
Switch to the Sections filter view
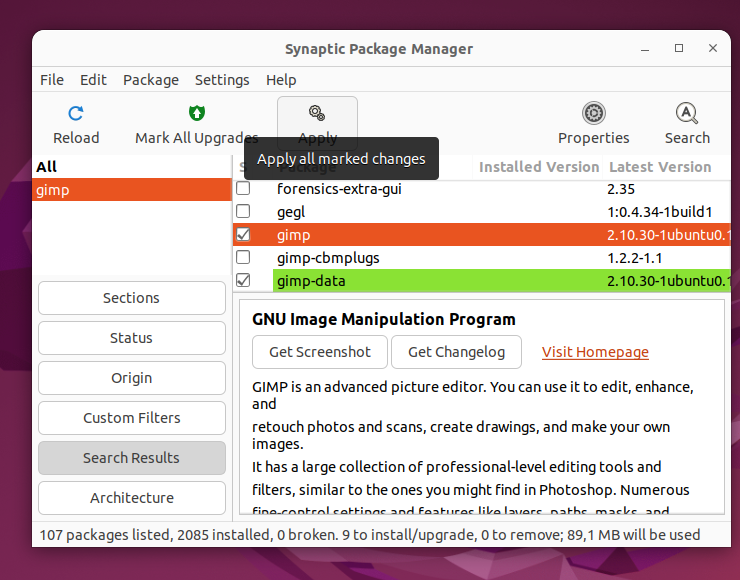[x=132, y=298]
